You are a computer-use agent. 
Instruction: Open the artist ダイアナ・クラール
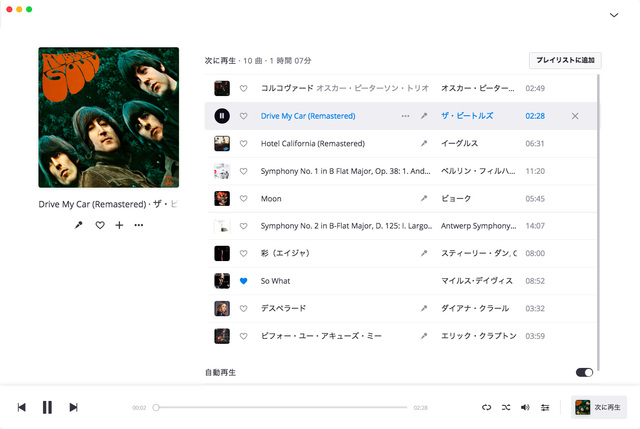click(475, 308)
